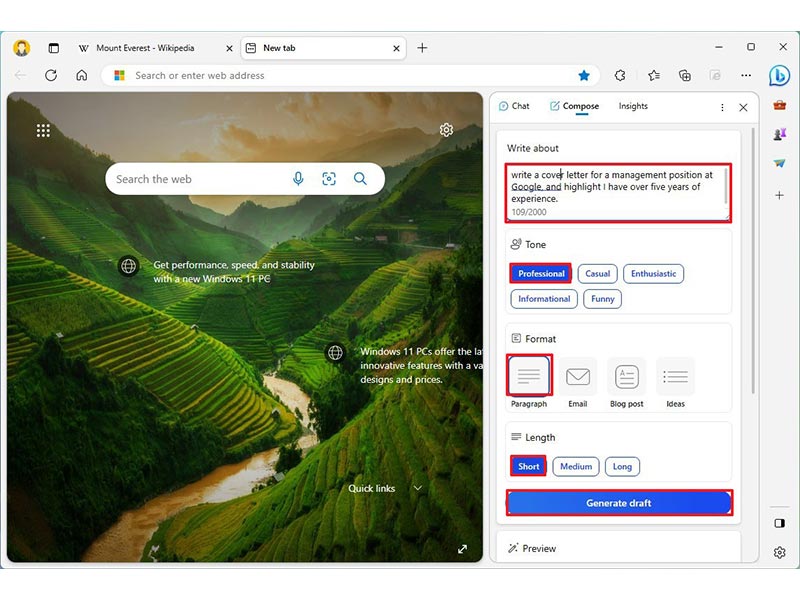Image resolution: width=800 pixels, height=600 pixels.
Task: Select the Professional tone
Action: [x=541, y=273]
